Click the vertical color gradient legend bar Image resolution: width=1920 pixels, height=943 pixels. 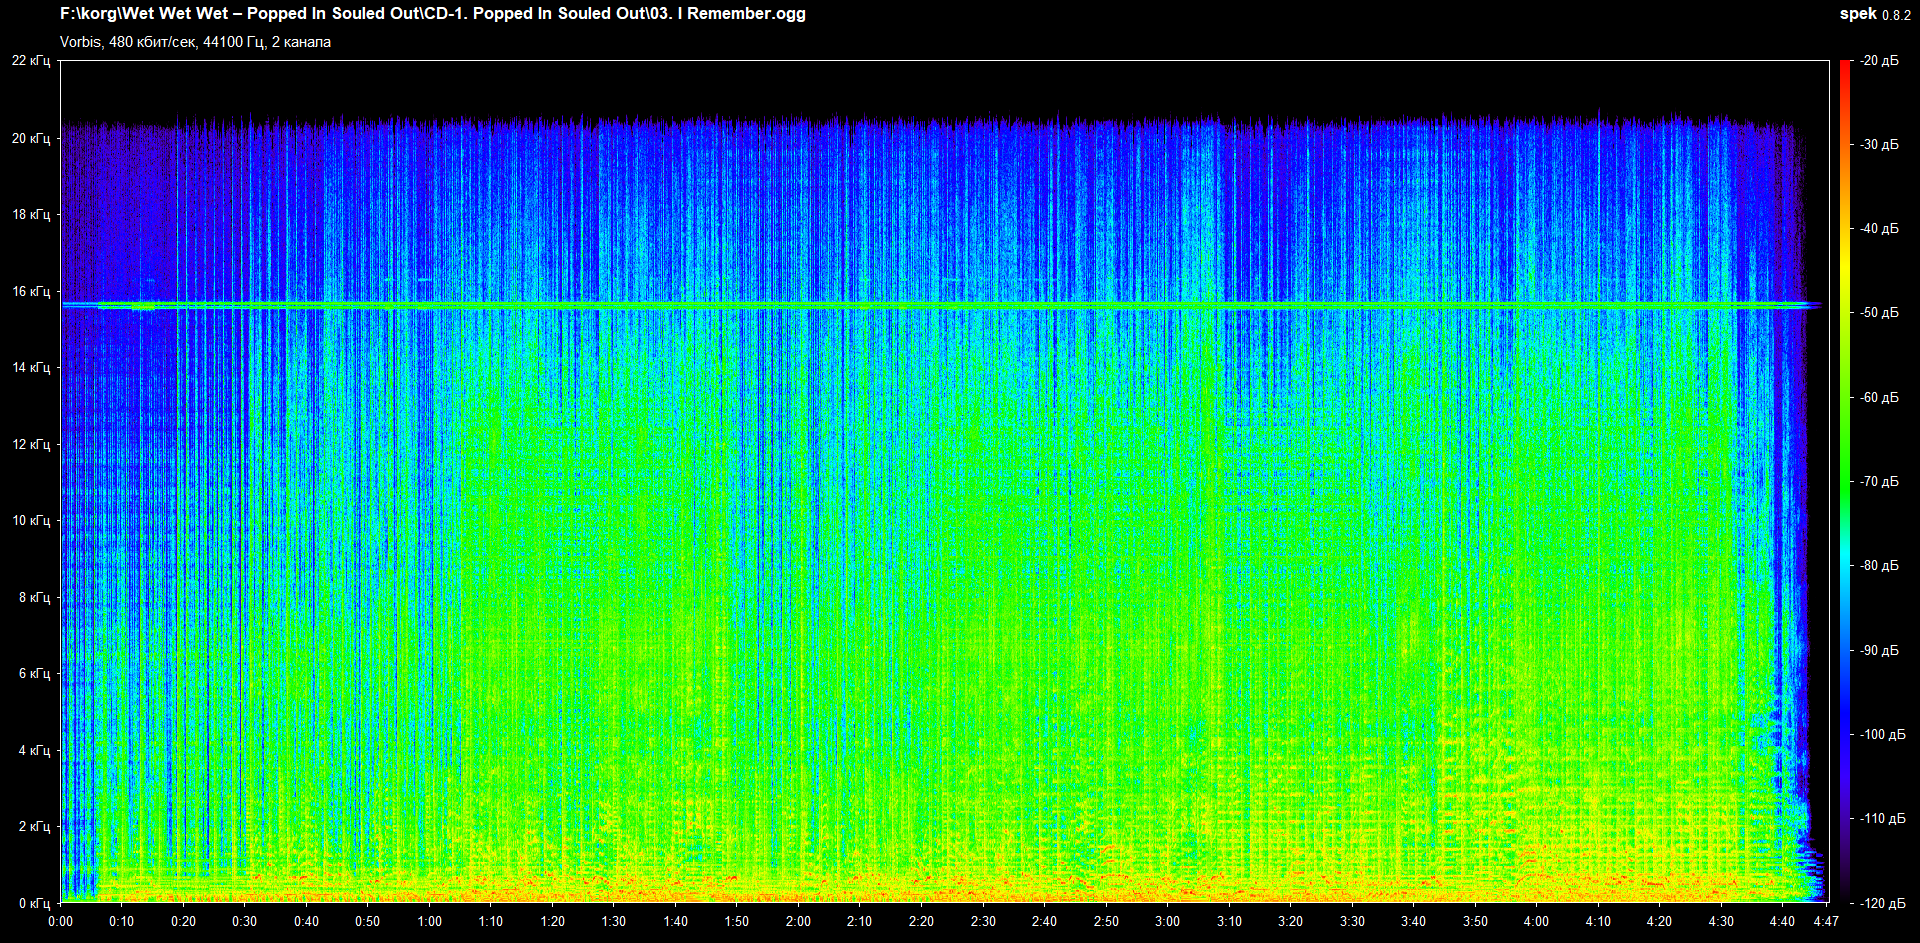point(1845,480)
